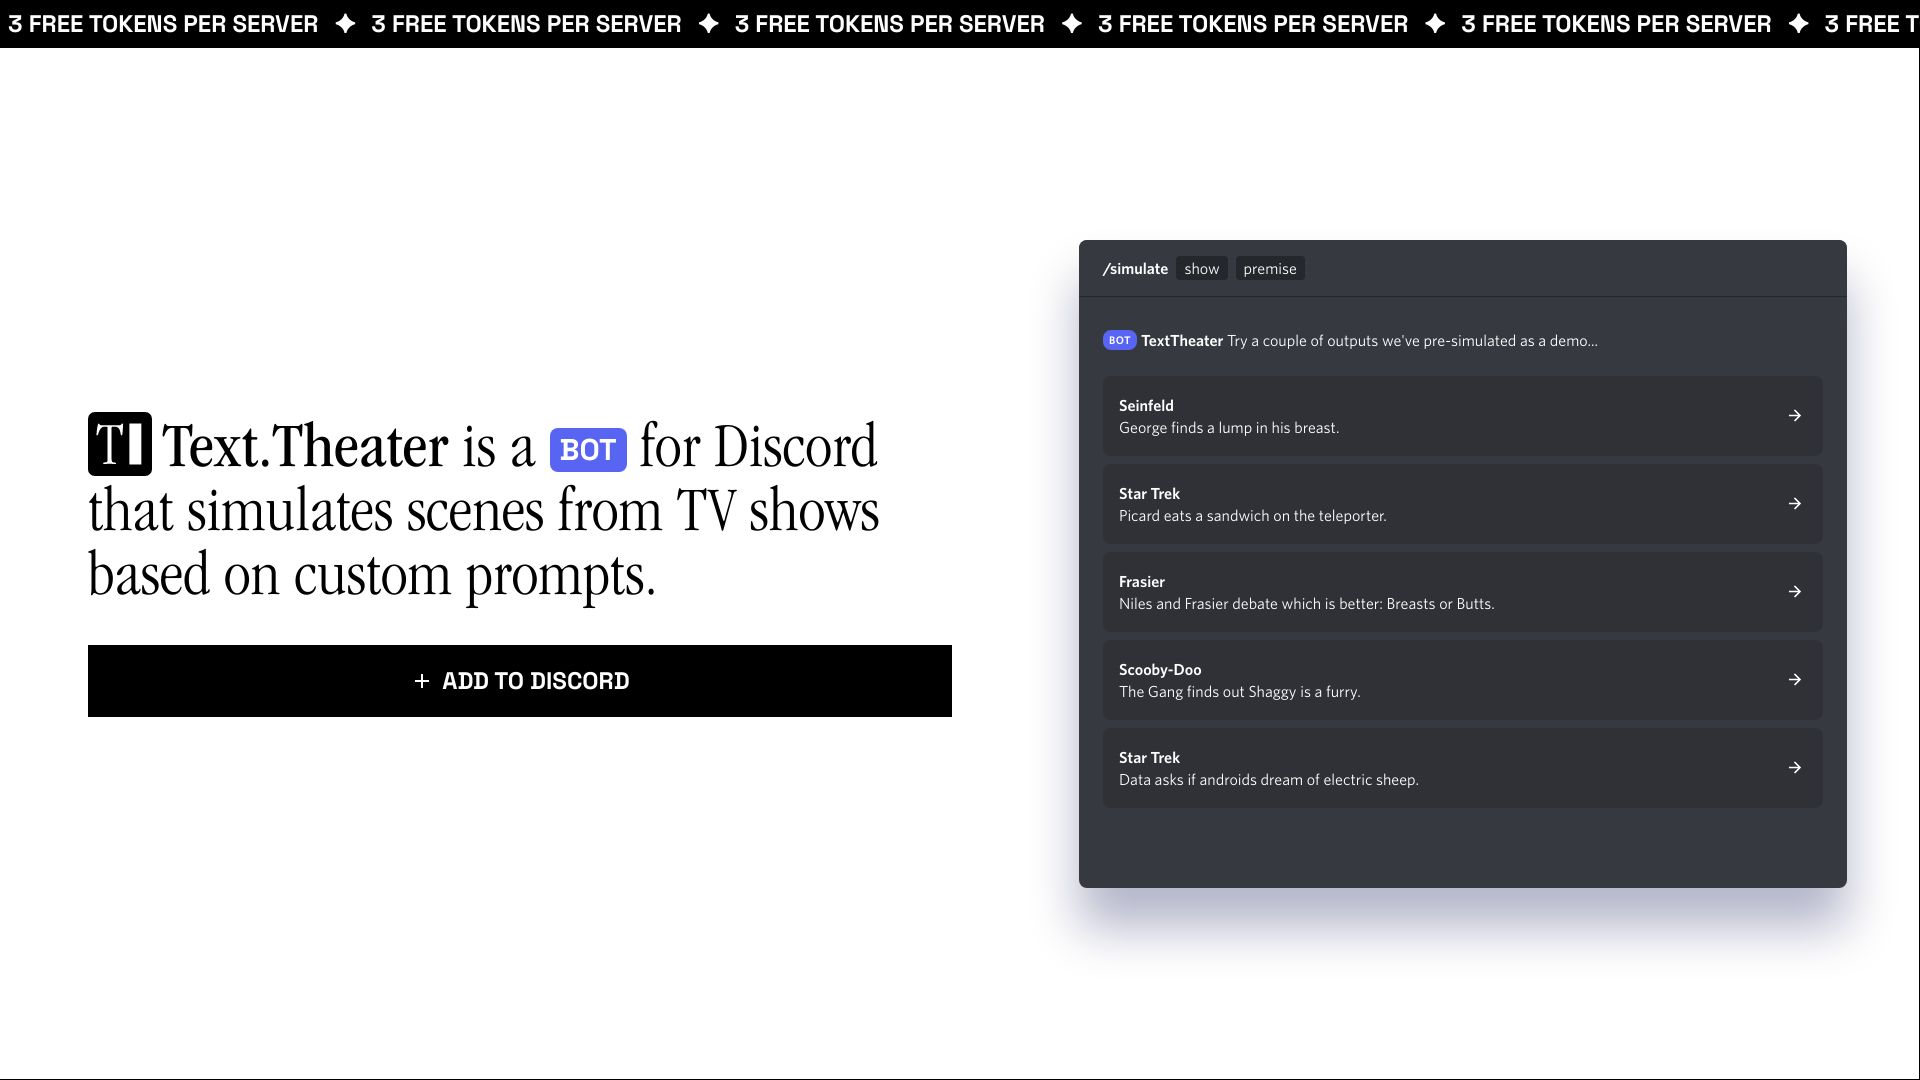
Task: Click the plus icon on the Add button
Action: [419, 681]
